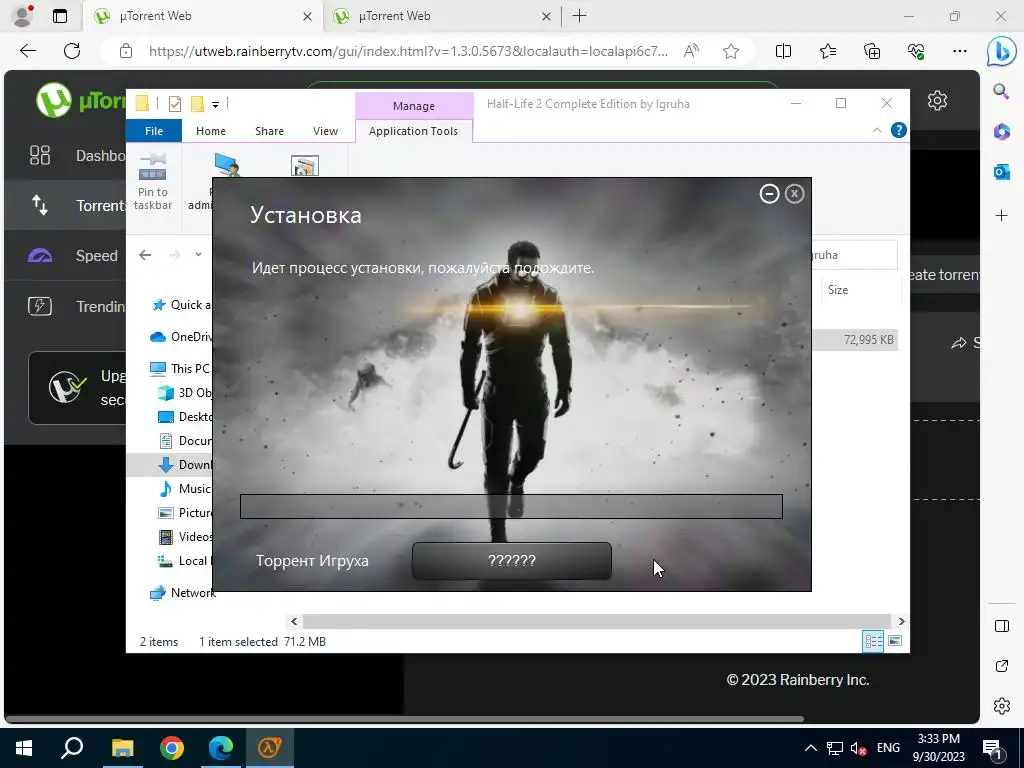The width and height of the screenshot is (1024, 768).
Task: Open Documents in the navigation pane
Action: (185, 441)
